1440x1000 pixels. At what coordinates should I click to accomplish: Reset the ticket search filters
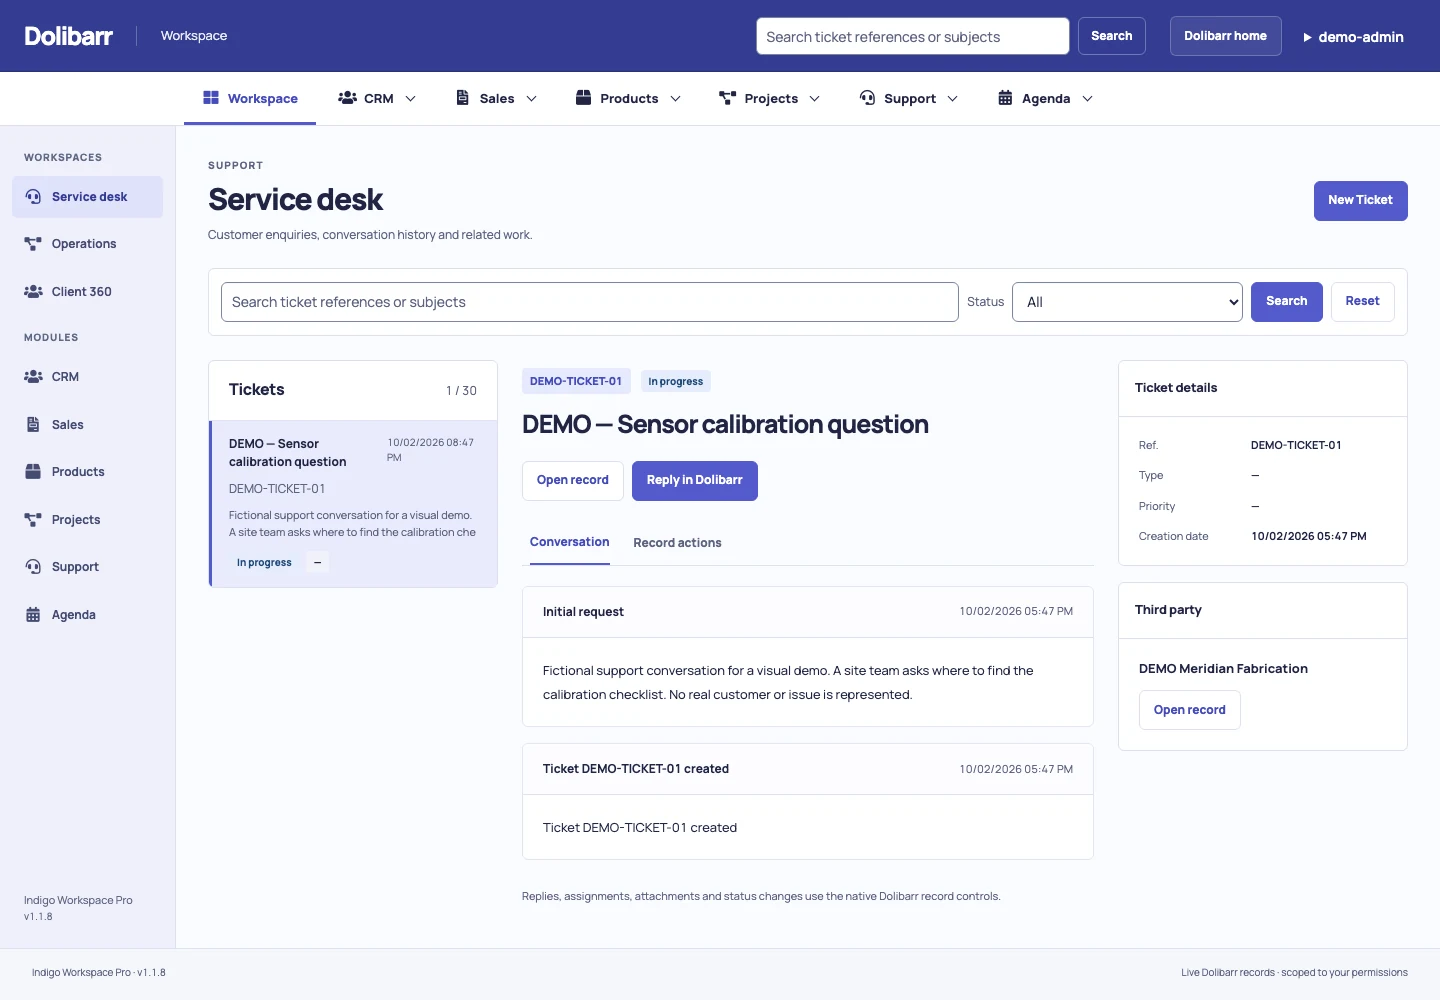tap(1362, 302)
